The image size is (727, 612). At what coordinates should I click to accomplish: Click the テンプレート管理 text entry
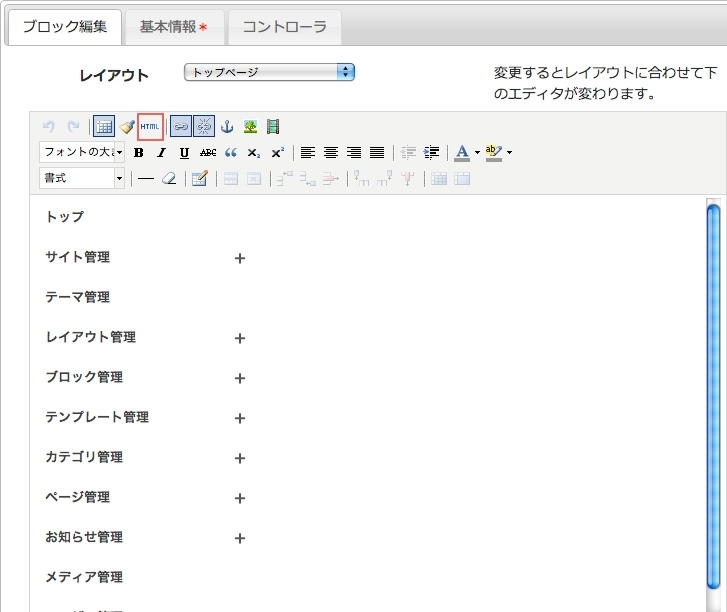(x=97, y=417)
